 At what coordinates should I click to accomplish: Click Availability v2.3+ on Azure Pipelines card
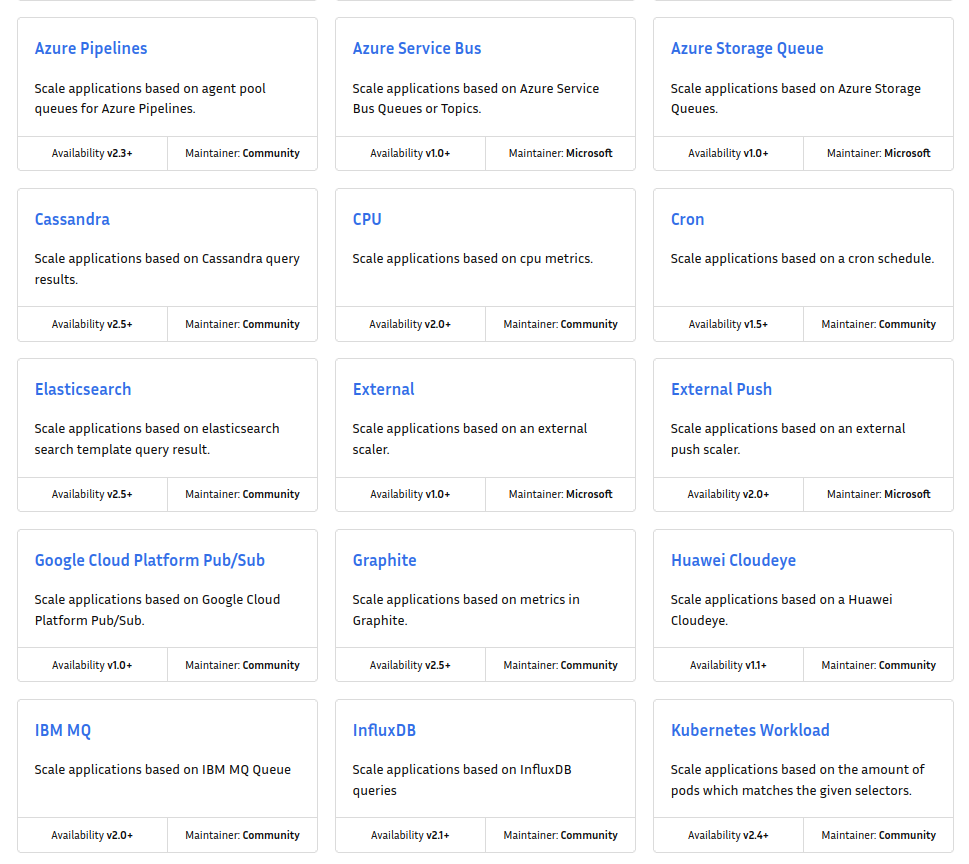click(92, 153)
